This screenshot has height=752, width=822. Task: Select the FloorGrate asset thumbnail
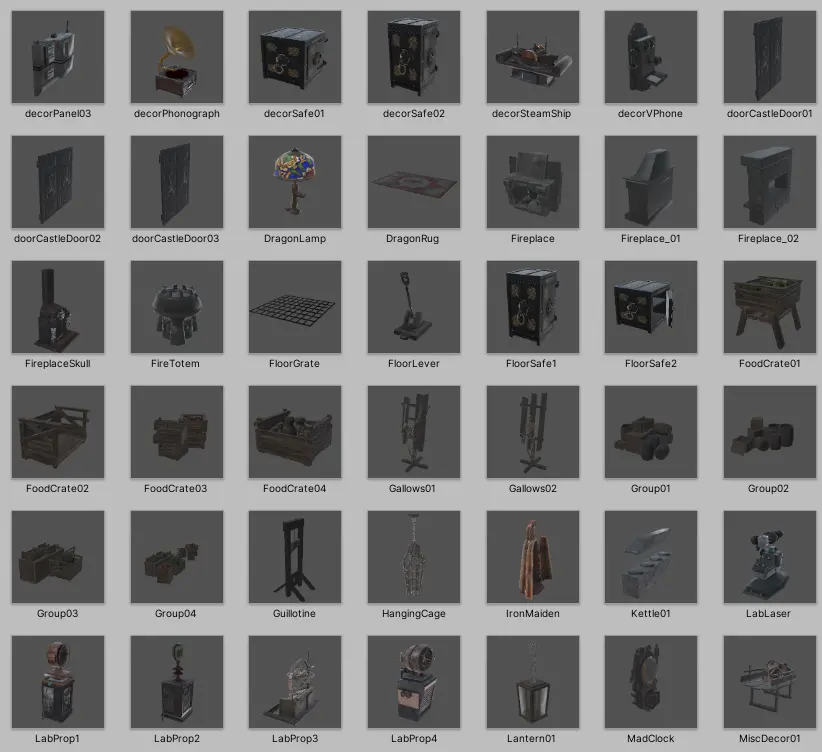pyautogui.click(x=295, y=307)
